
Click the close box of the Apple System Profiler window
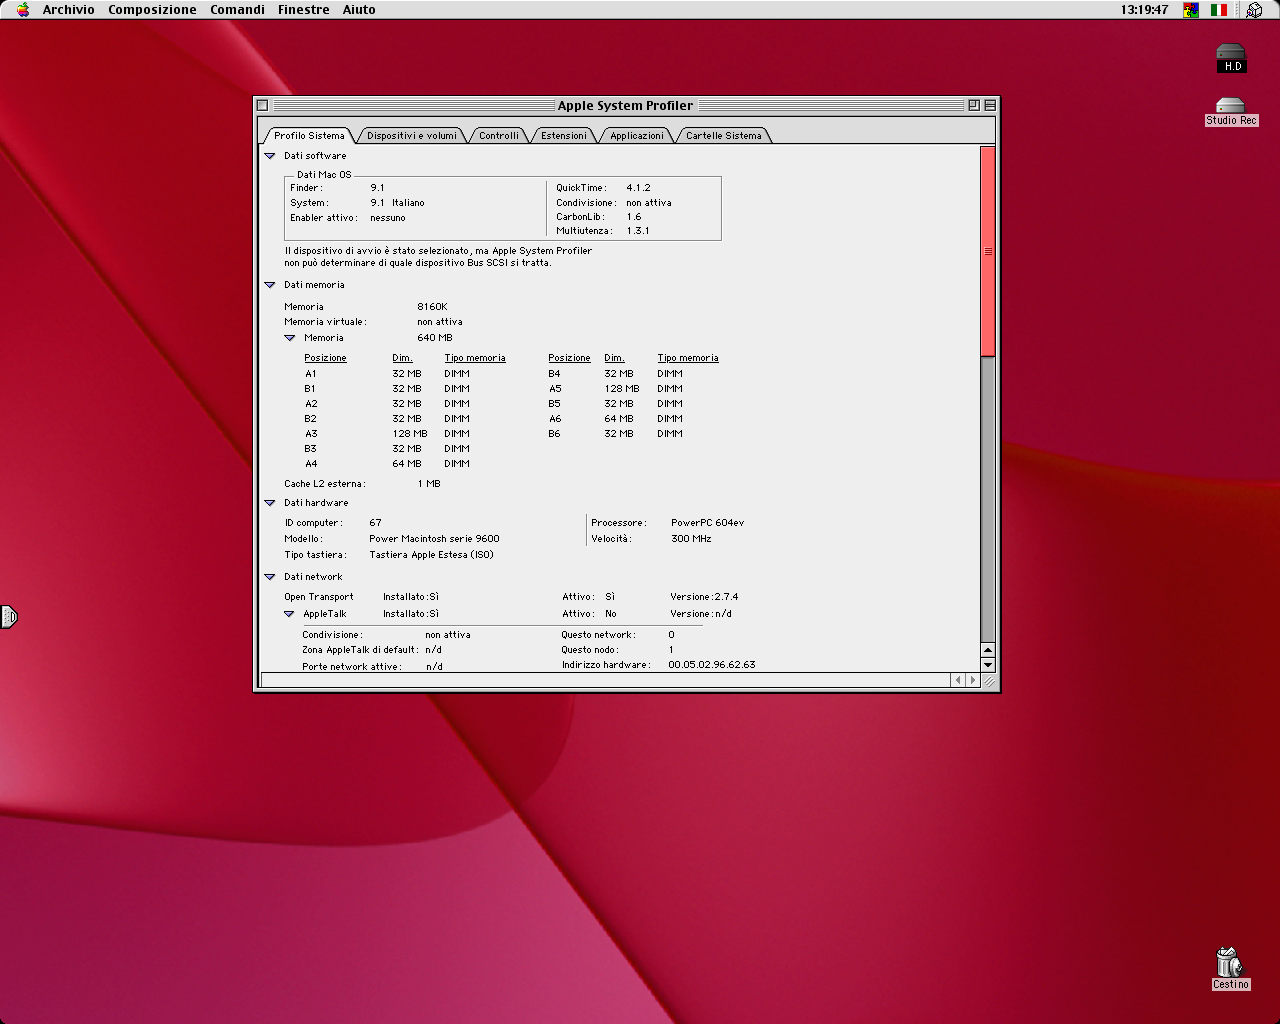point(262,105)
